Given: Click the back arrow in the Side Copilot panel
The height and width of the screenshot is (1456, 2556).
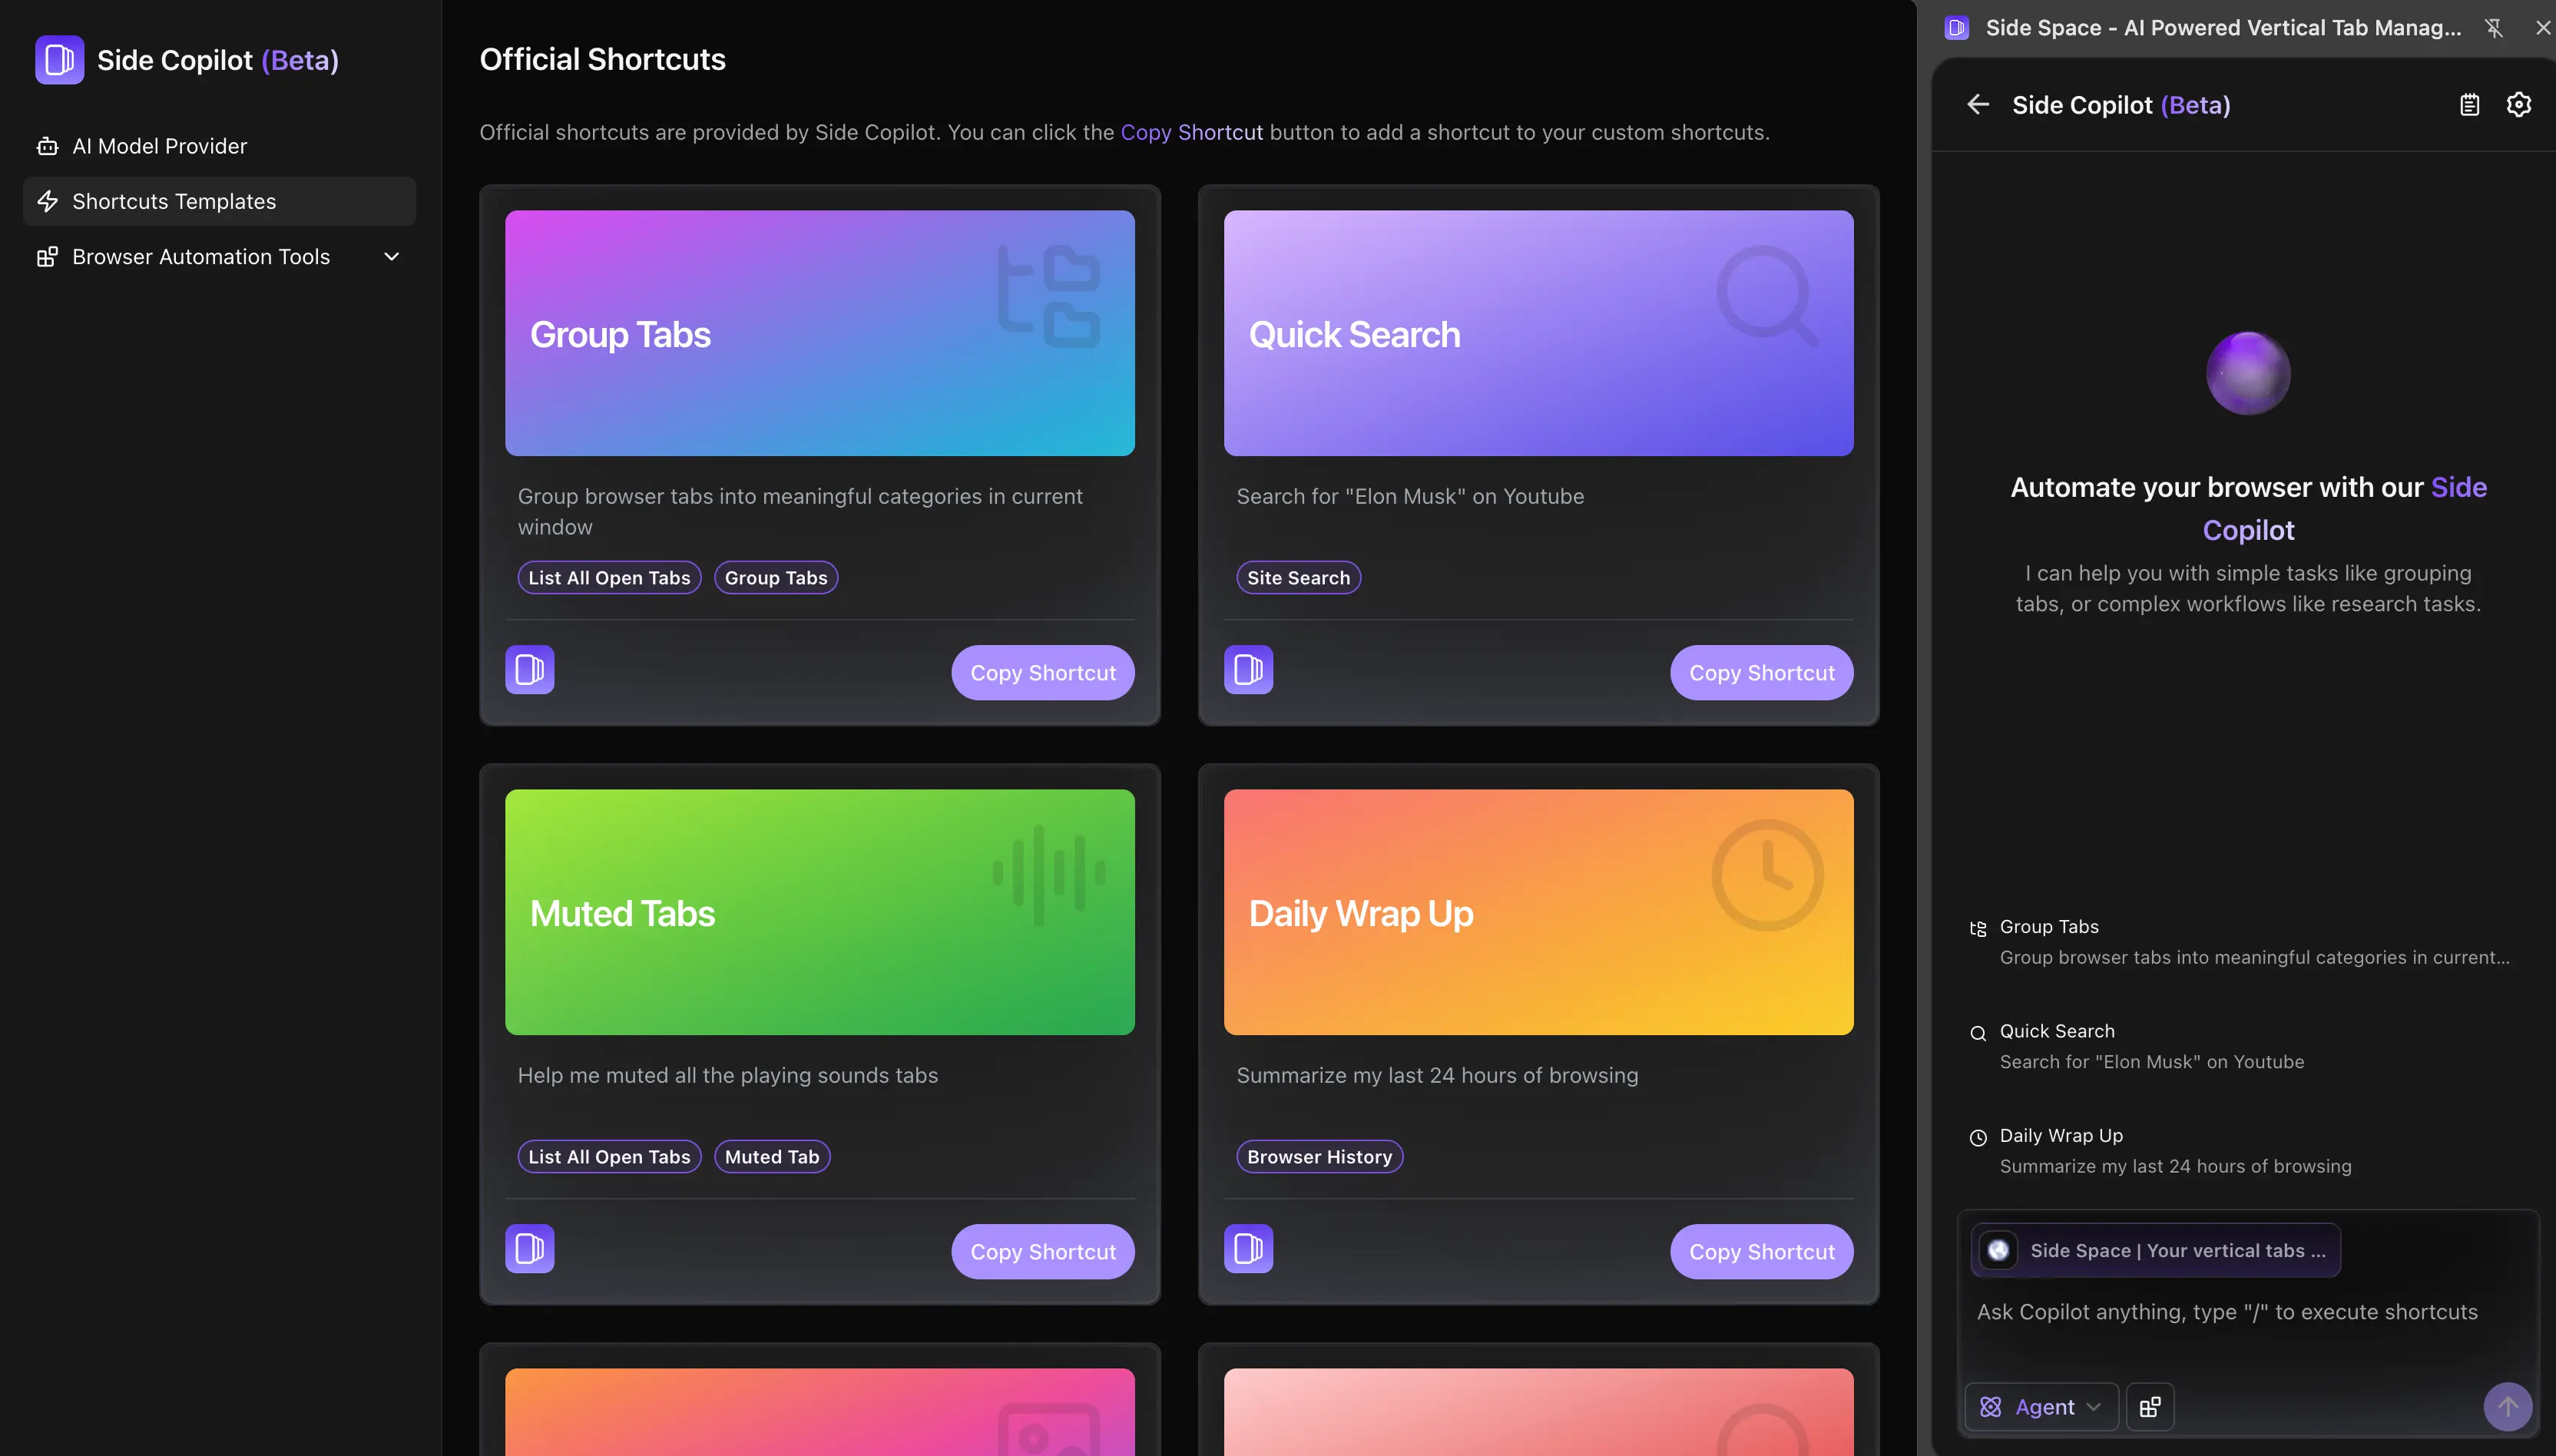Looking at the screenshot, I should (x=1979, y=104).
